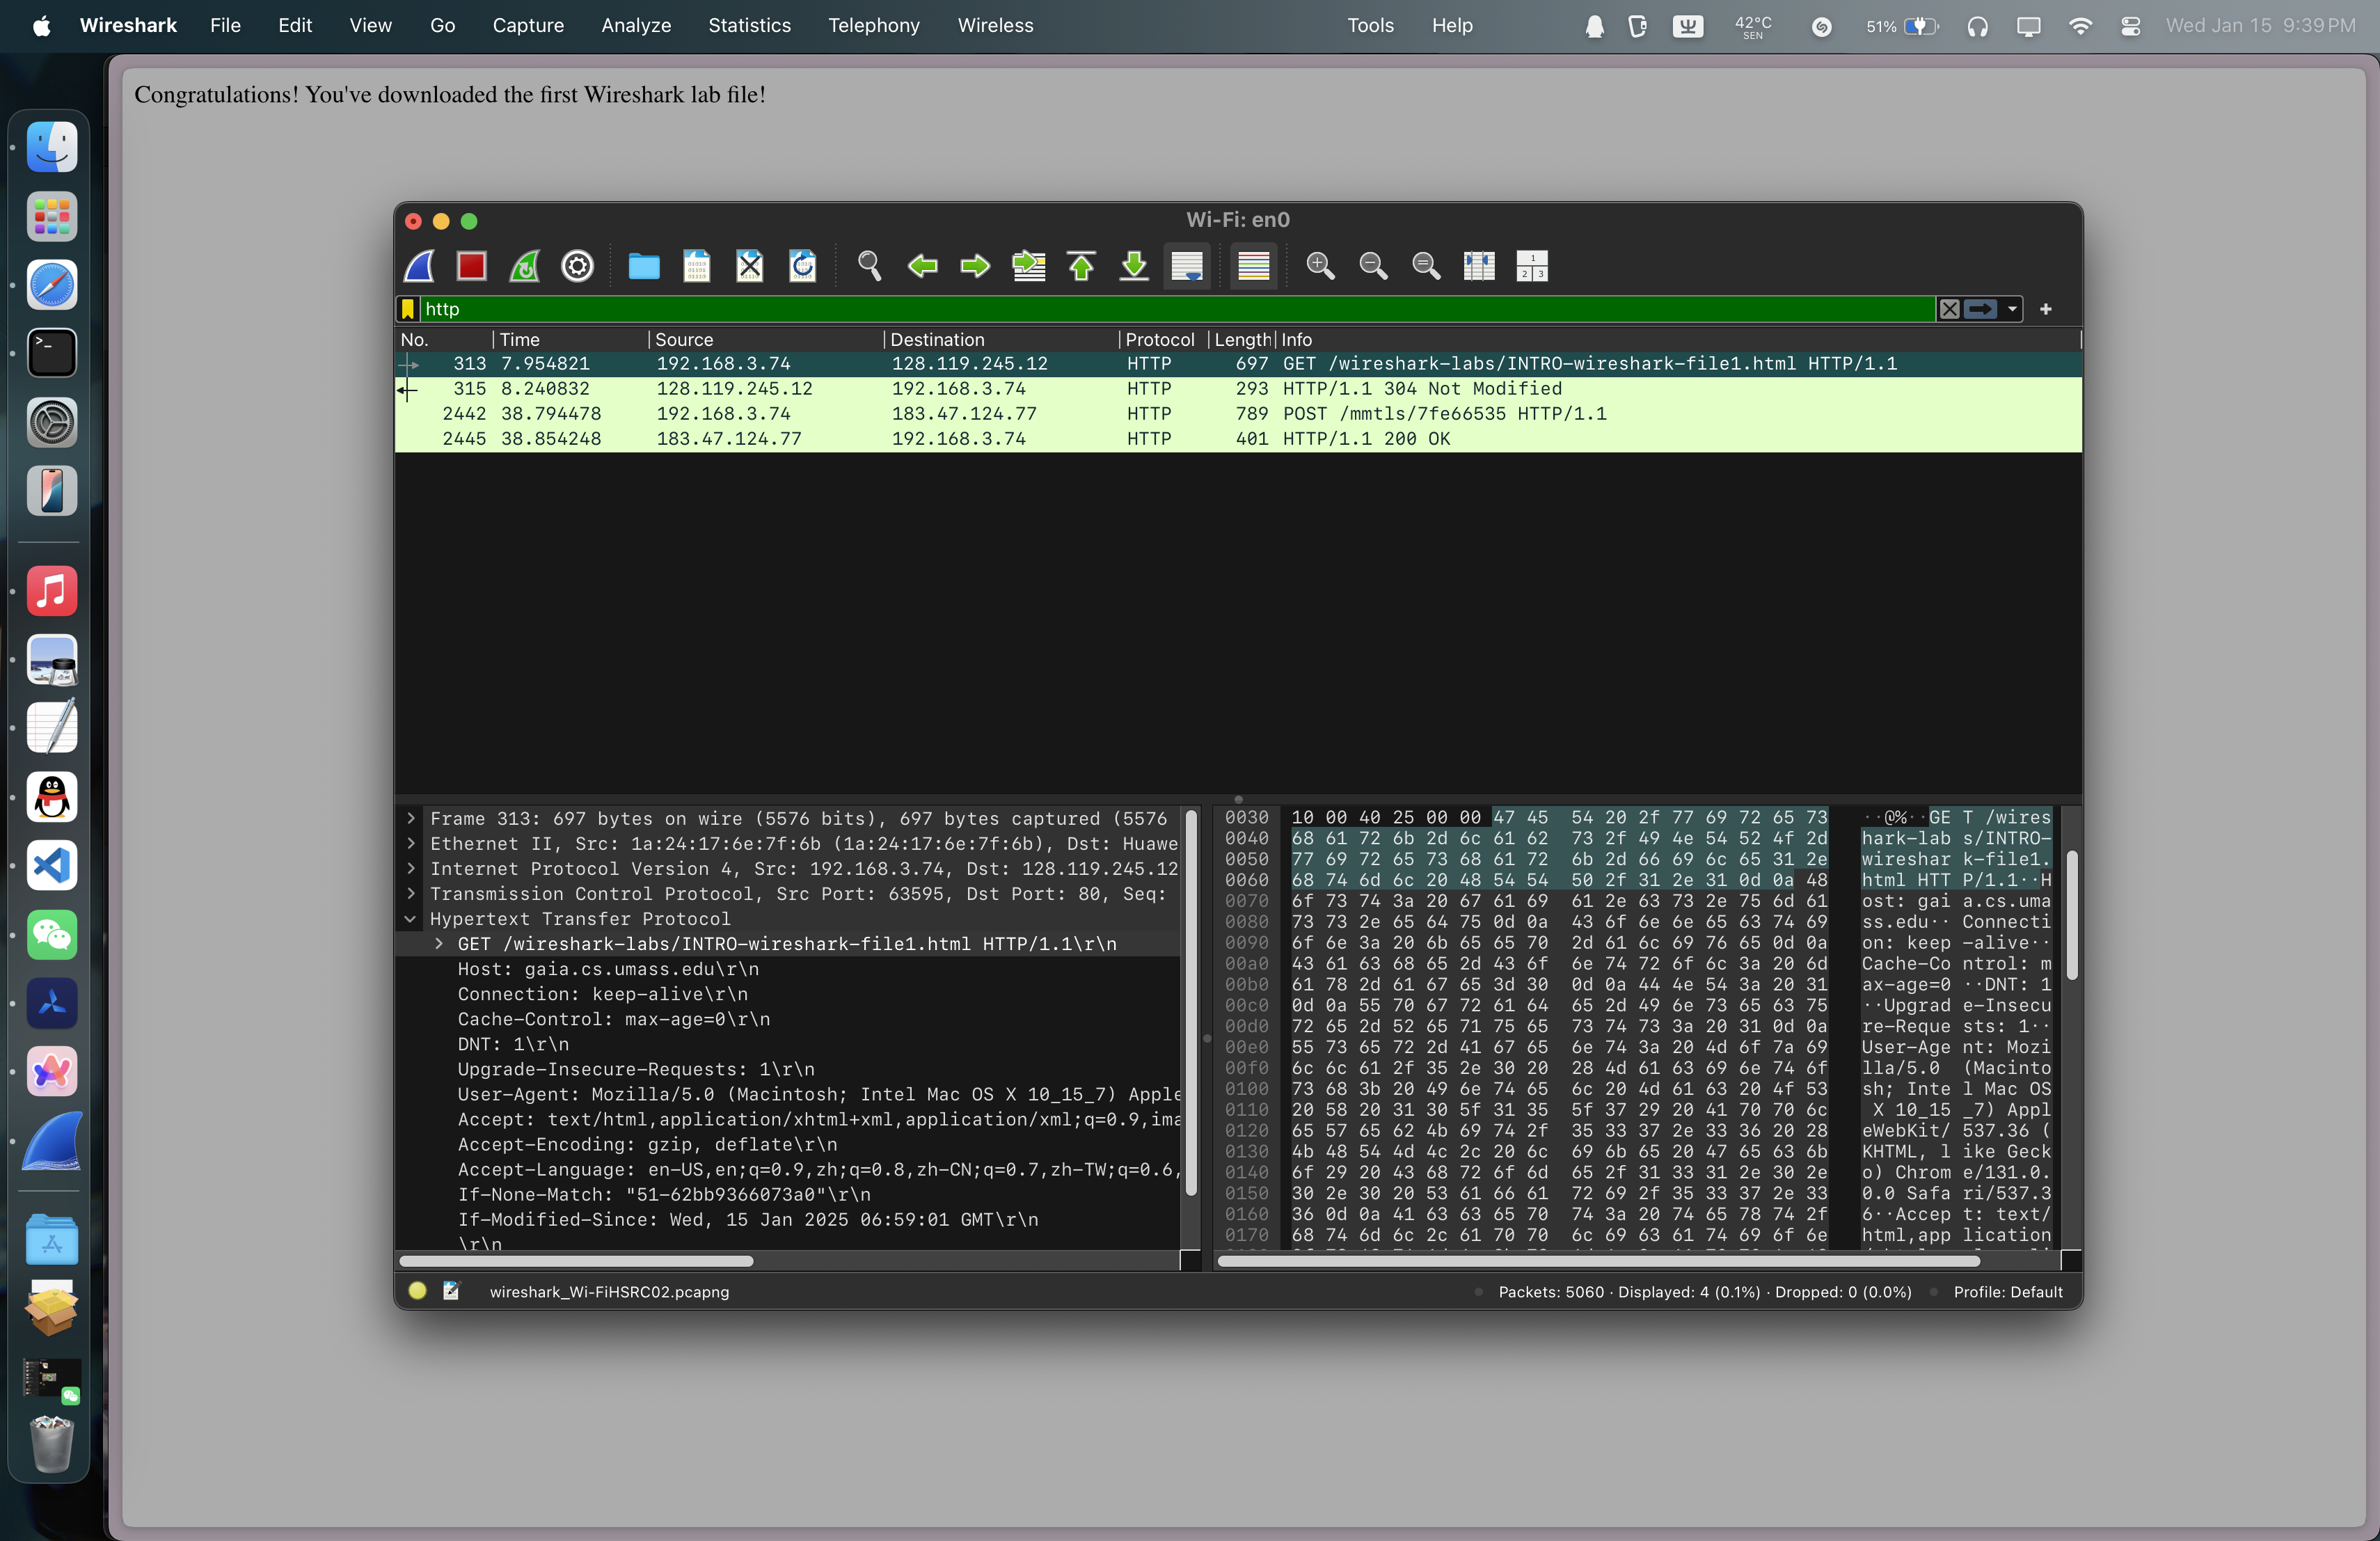
Task: Expand Ethernet II details
Action: pyautogui.click(x=410, y=844)
